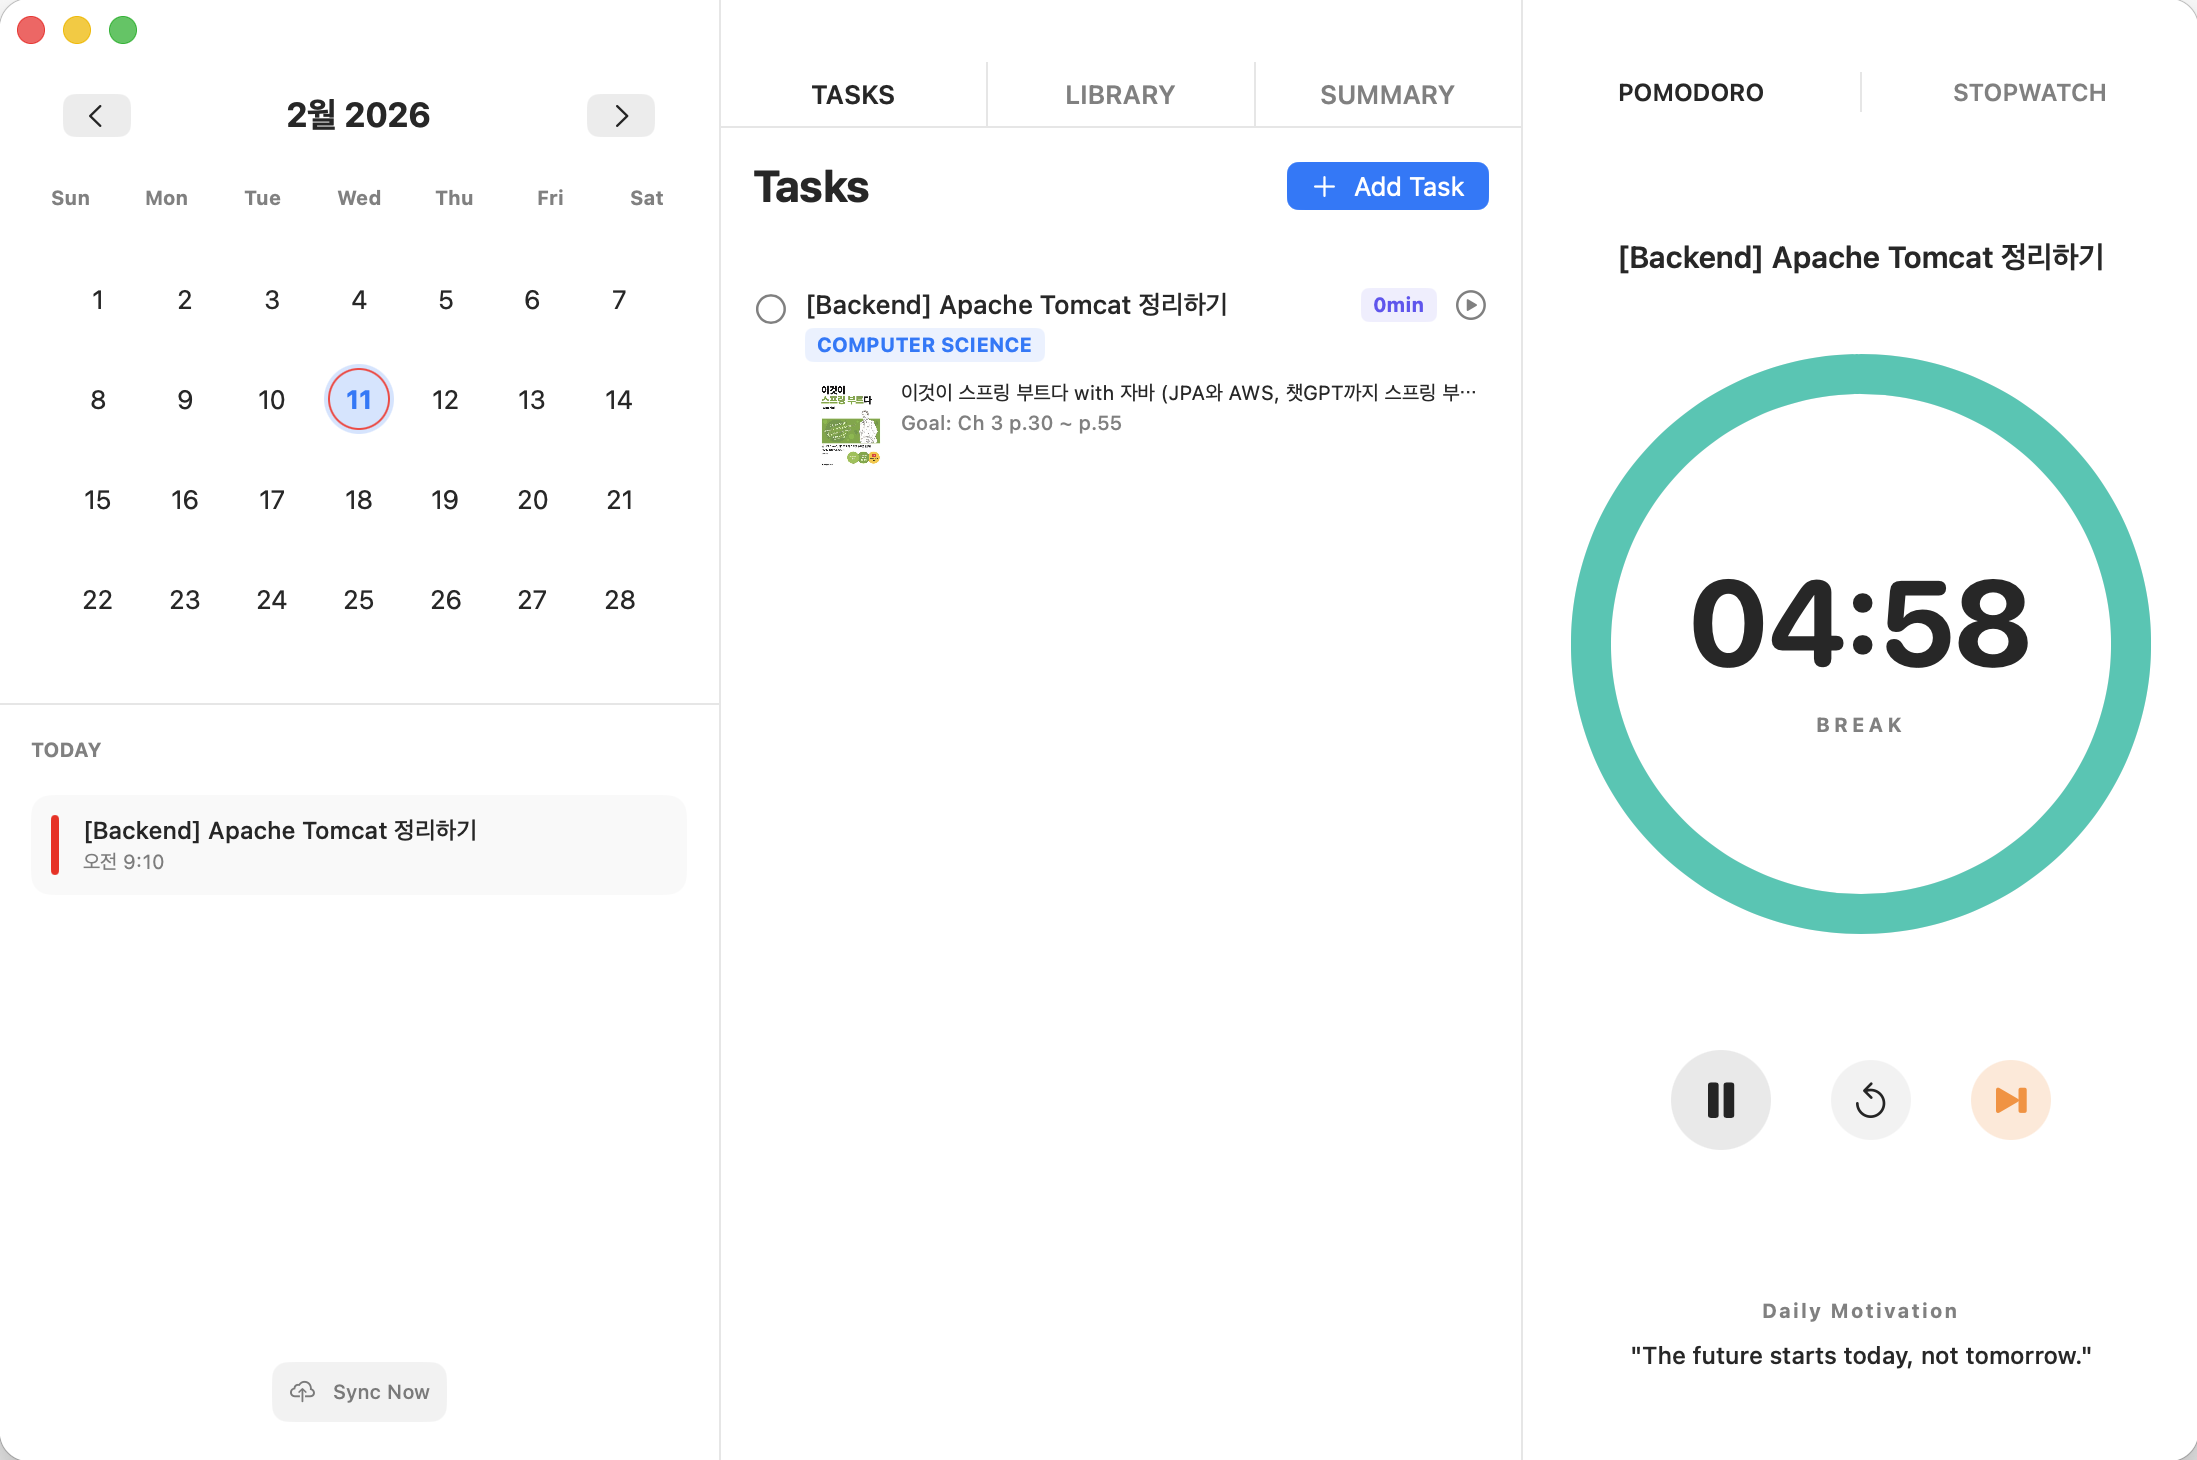This screenshot has width=2197, height=1460.
Task: Open today's Apache Tomcat agenda entry
Action: pyautogui.click(x=359, y=845)
